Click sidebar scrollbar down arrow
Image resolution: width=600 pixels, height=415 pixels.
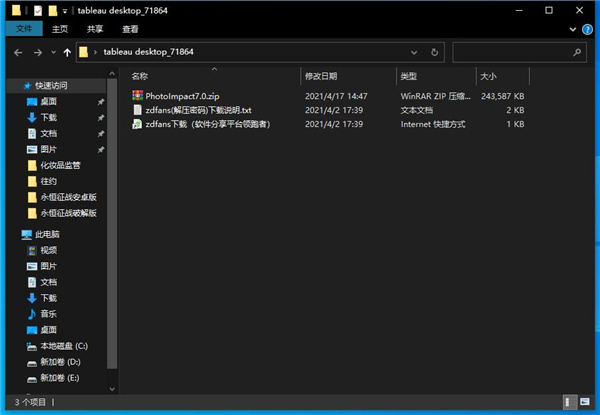pyautogui.click(x=112, y=389)
